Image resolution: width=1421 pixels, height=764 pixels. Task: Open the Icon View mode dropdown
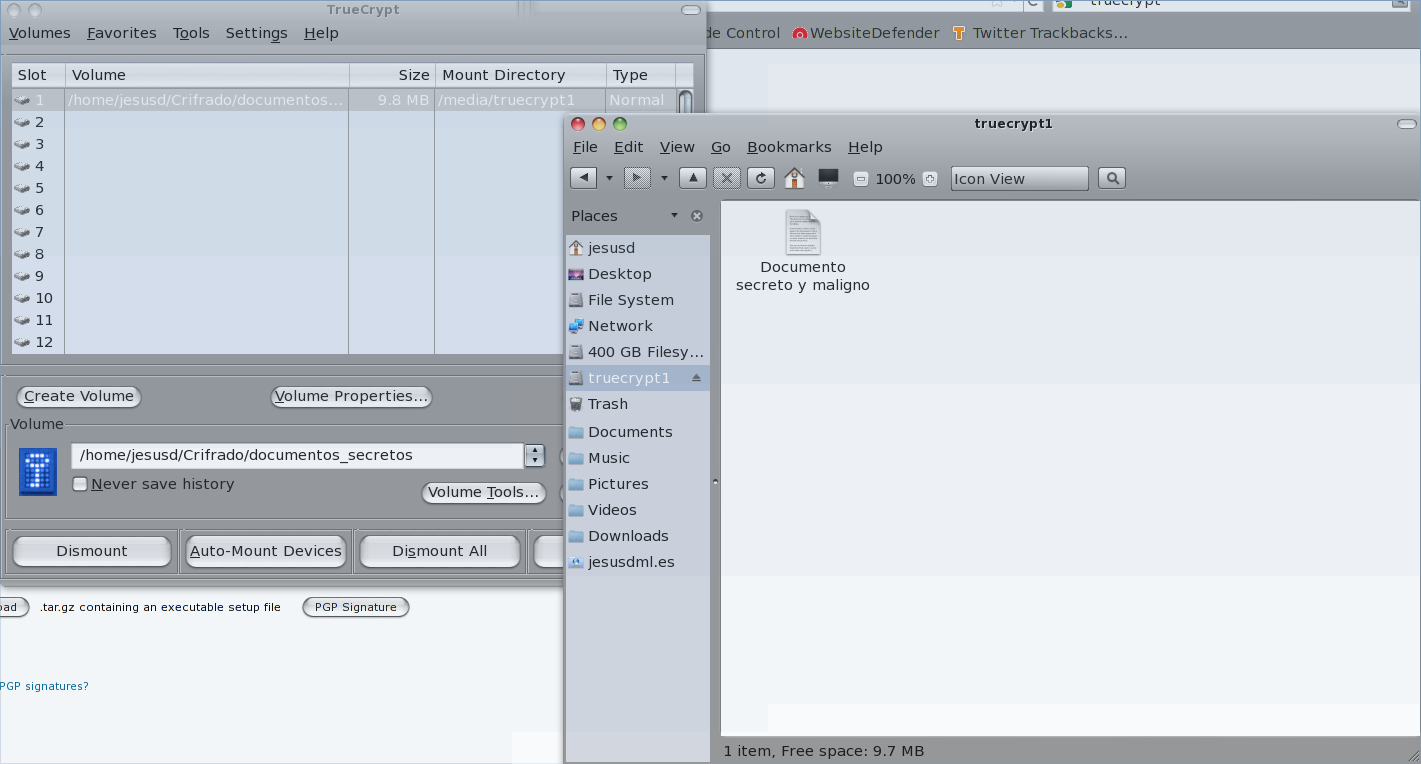1019,179
